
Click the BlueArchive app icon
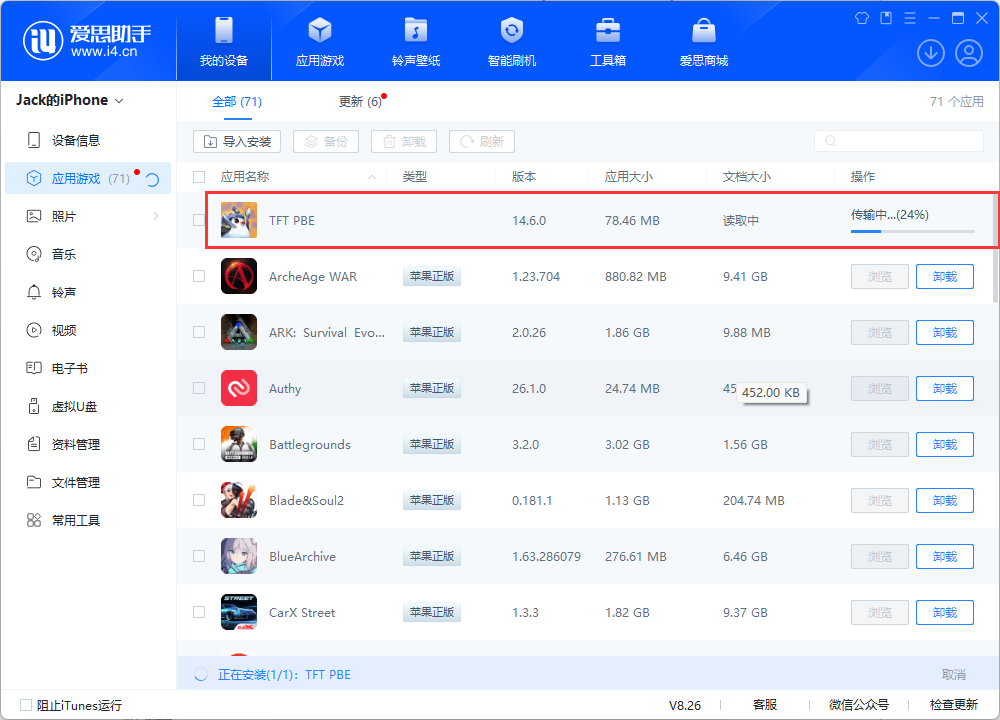point(239,556)
